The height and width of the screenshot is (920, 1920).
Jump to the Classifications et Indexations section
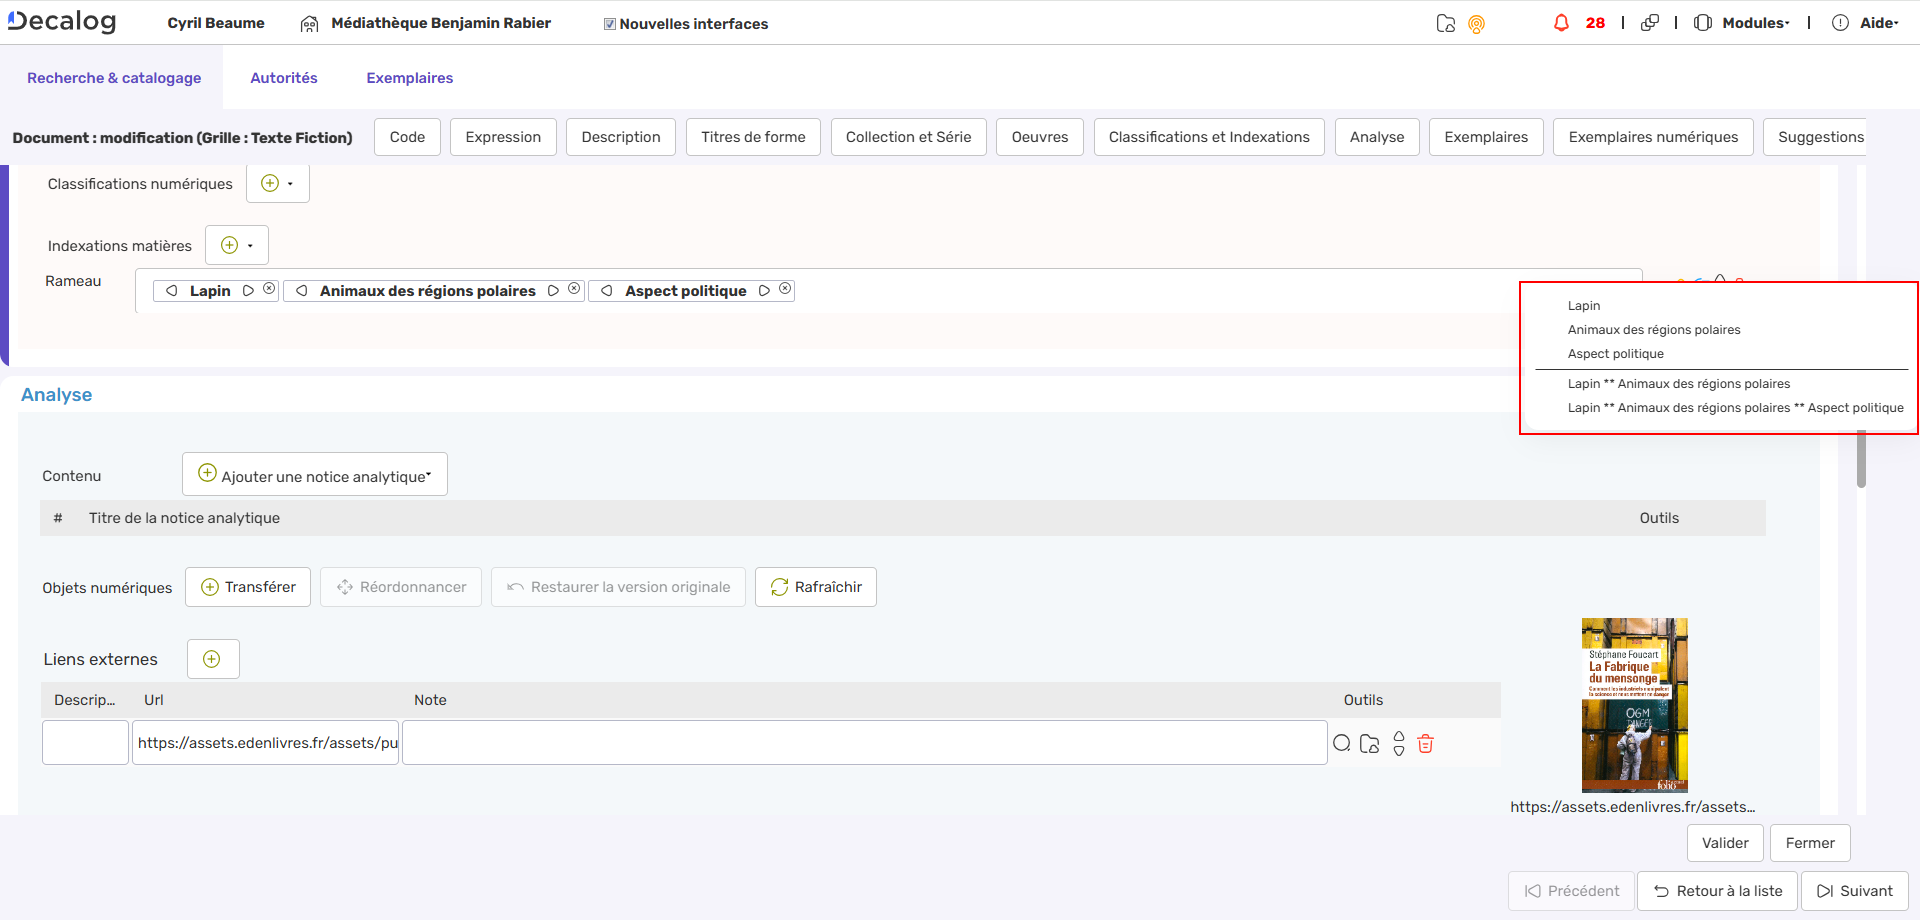coord(1209,136)
